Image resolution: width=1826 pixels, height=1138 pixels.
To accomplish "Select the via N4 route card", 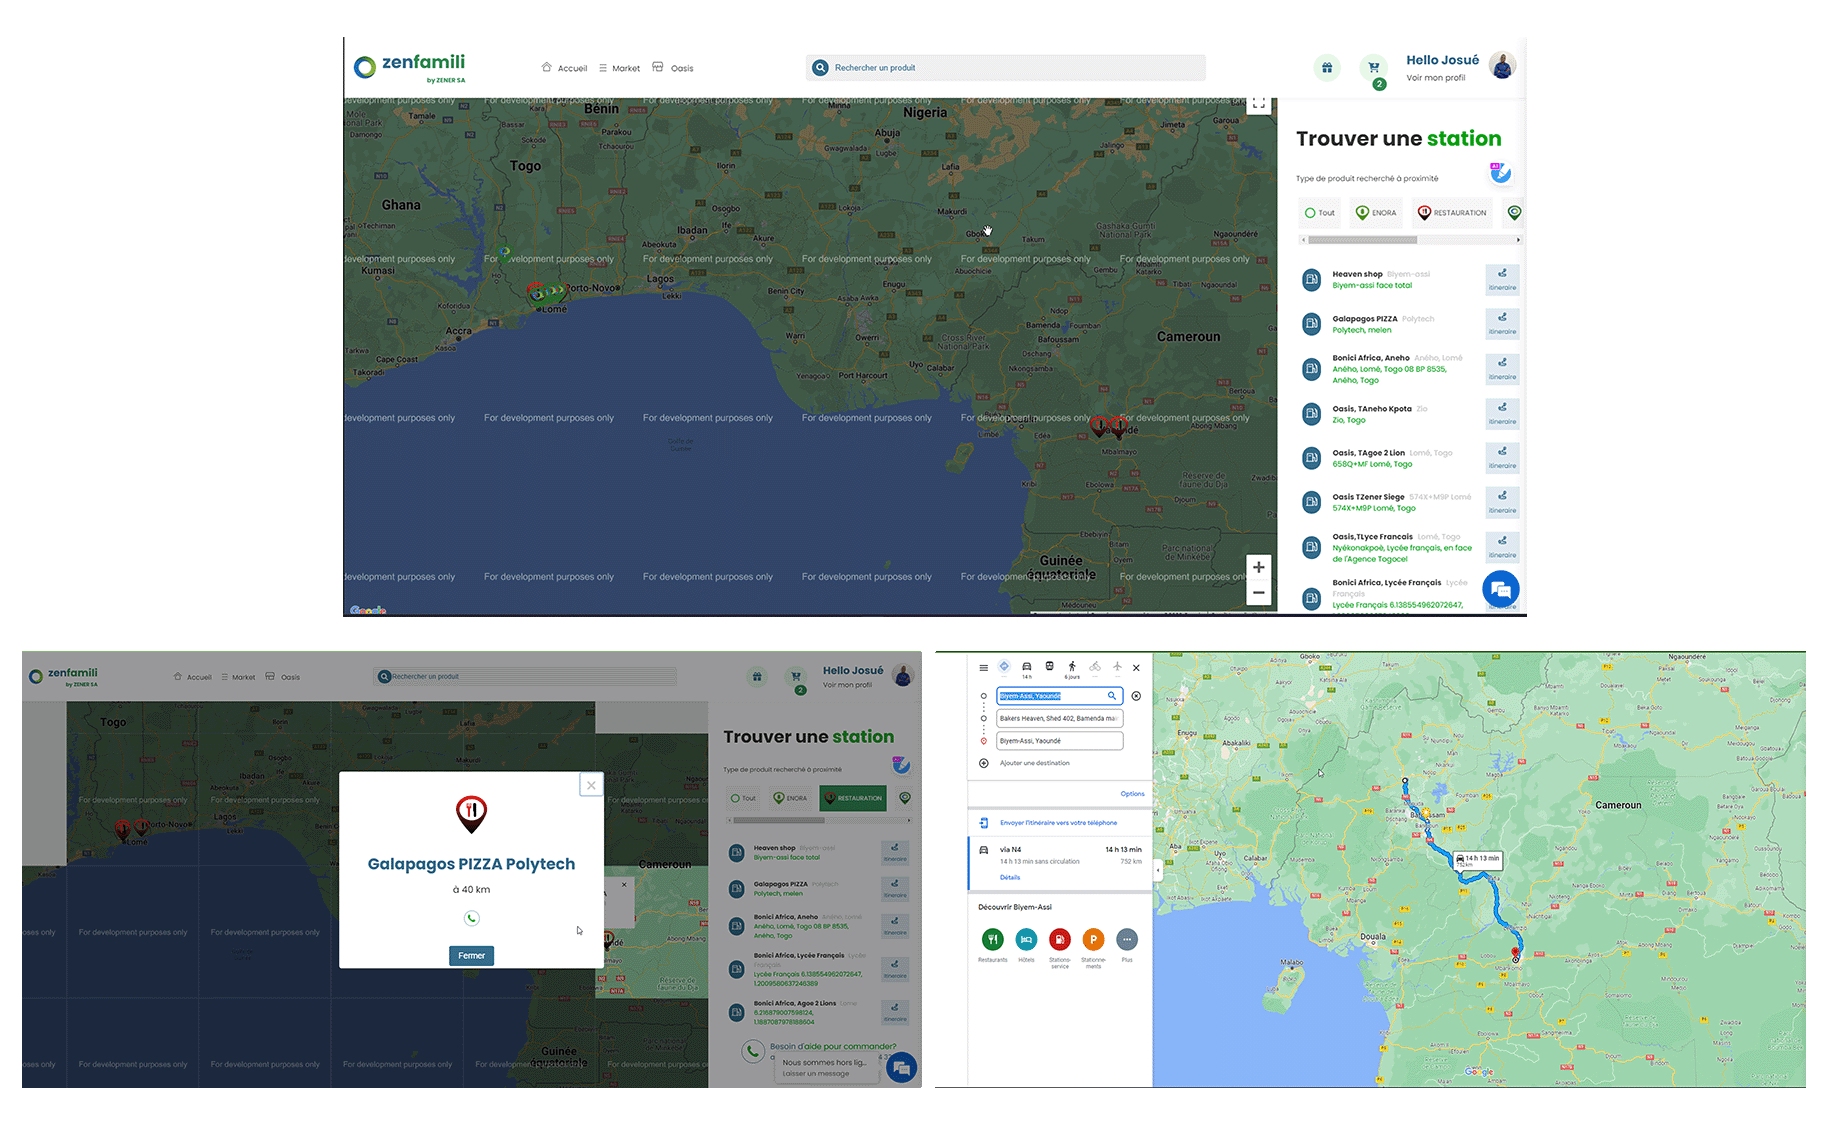I will tap(1060, 863).
